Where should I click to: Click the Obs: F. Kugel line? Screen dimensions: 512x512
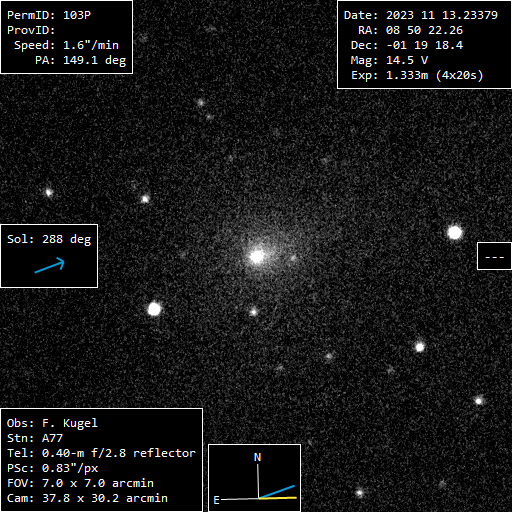pos(52,423)
